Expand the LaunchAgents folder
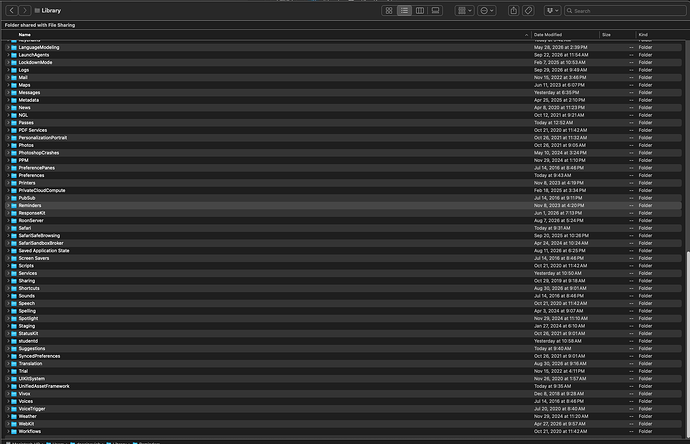The image size is (690, 444). (x=8, y=55)
